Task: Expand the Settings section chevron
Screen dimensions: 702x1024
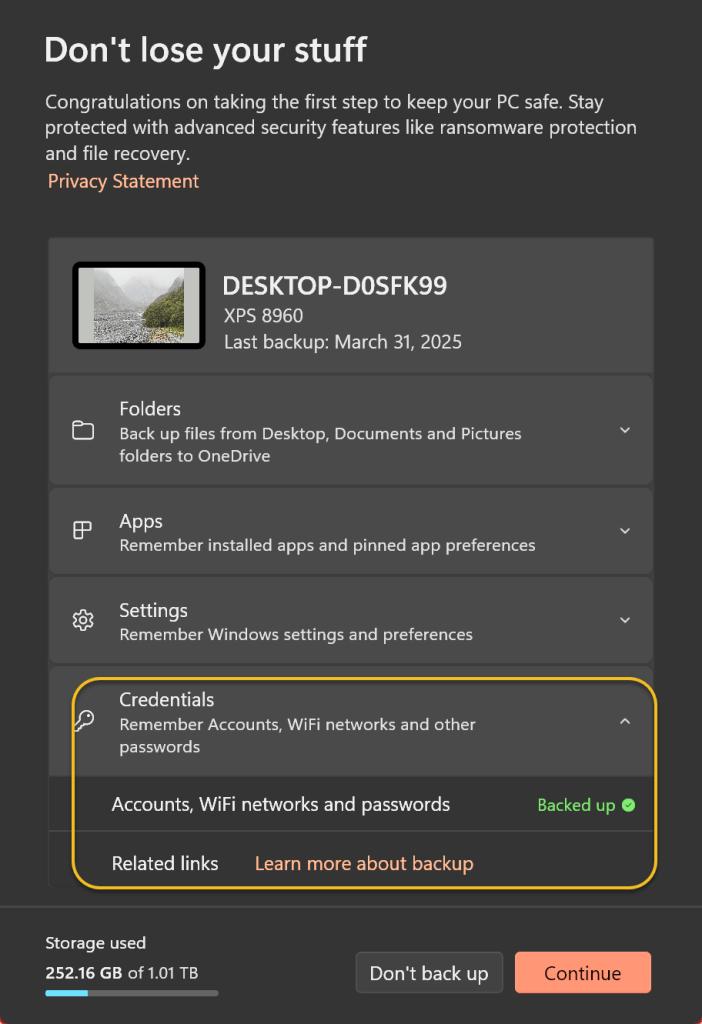Action: point(625,621)
